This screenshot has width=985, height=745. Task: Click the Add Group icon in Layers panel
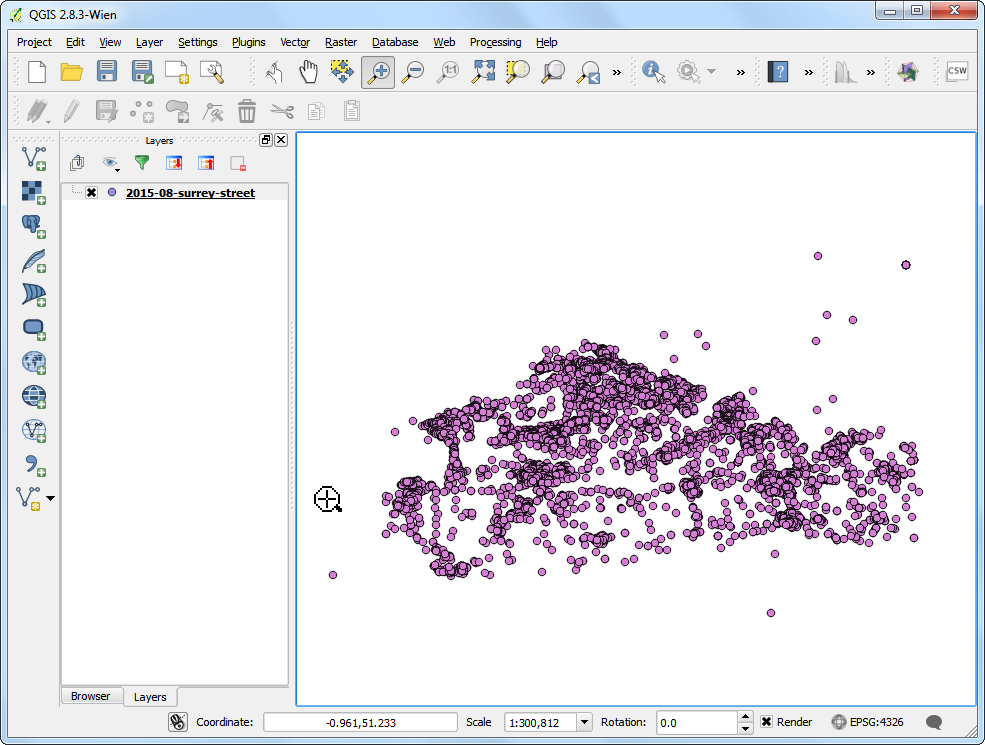pyautogui.click(x=77, y=163)
